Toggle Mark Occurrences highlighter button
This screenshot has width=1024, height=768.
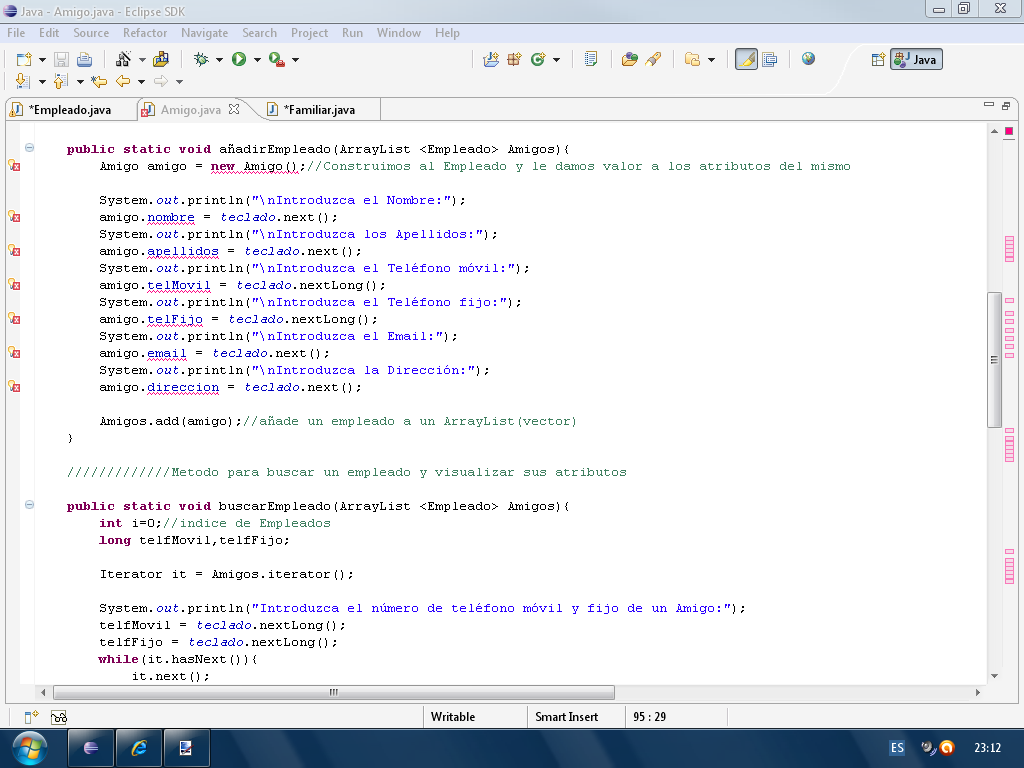point(746,59)
